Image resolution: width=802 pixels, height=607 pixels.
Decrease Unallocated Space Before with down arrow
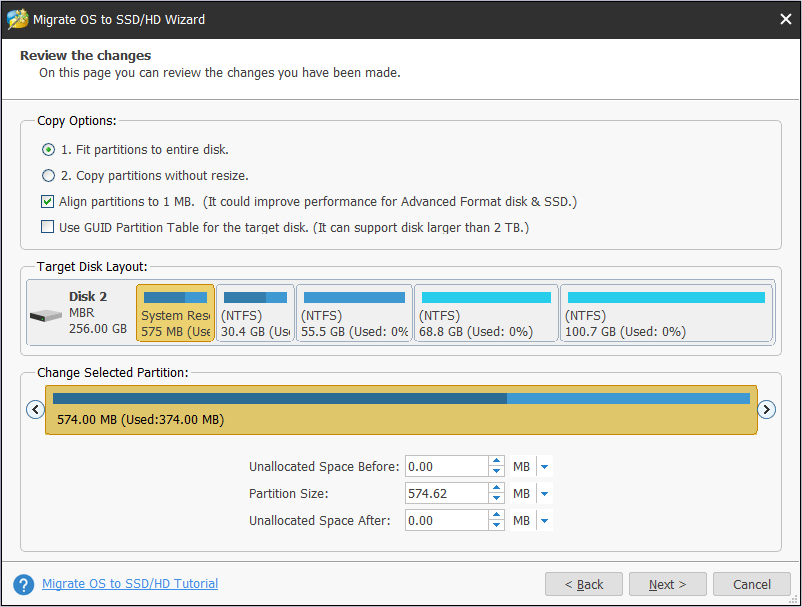point(496,472)
